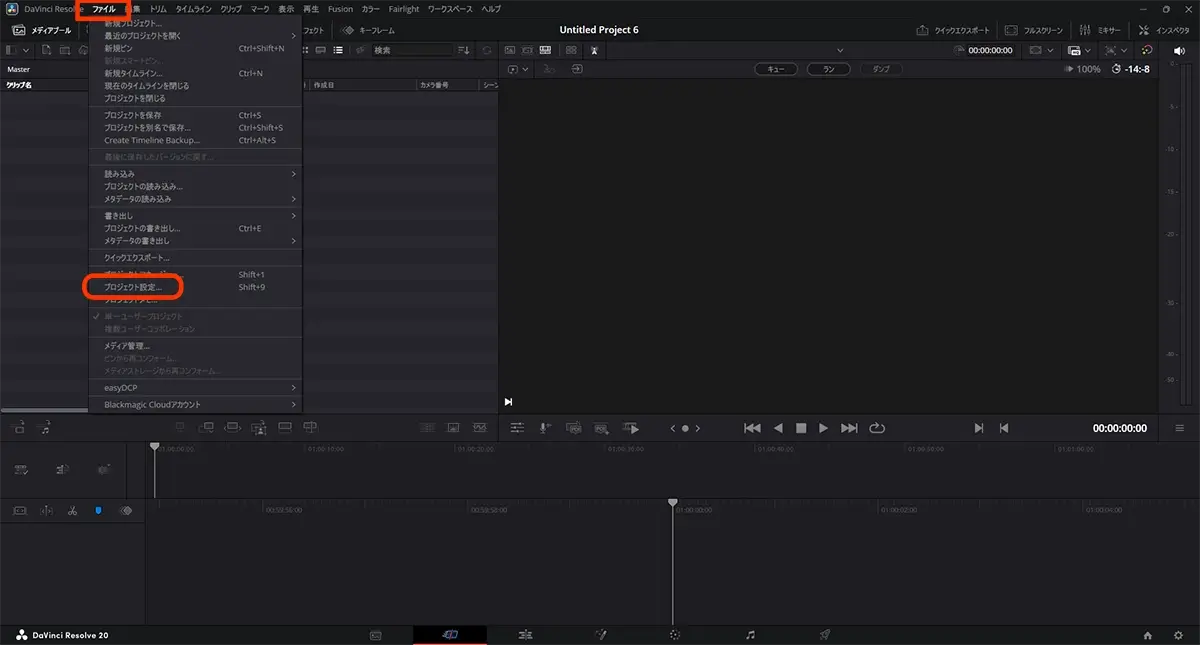
Task: Choose プロジェクトを保存 from the menu
Action: (133, 115)
